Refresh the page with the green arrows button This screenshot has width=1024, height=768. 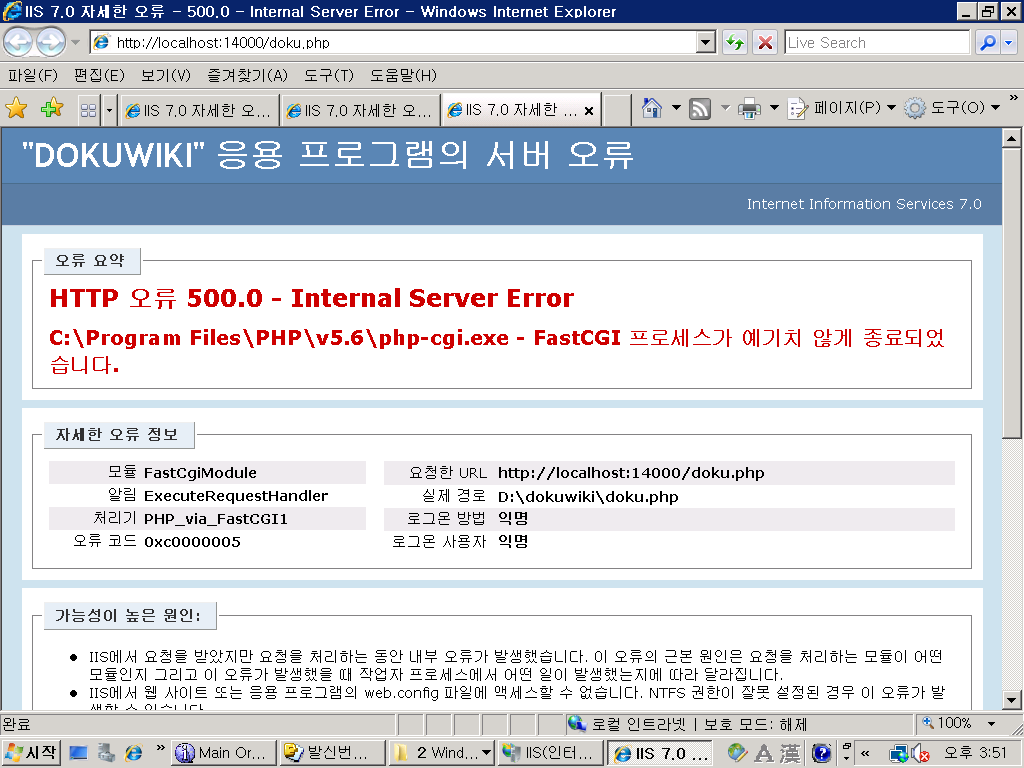[x=735, y=42]
